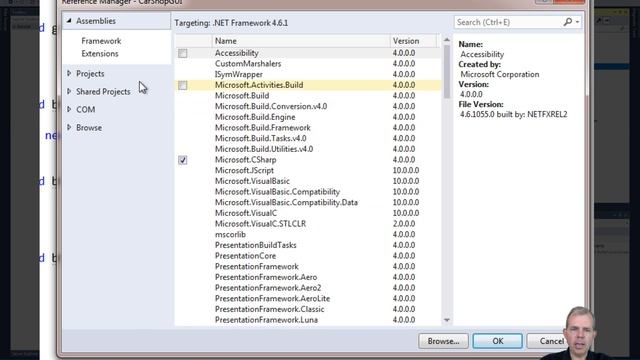The image size is (640, 360).
Task: Collapse the Assemblies section
Action: coord(69,20)
